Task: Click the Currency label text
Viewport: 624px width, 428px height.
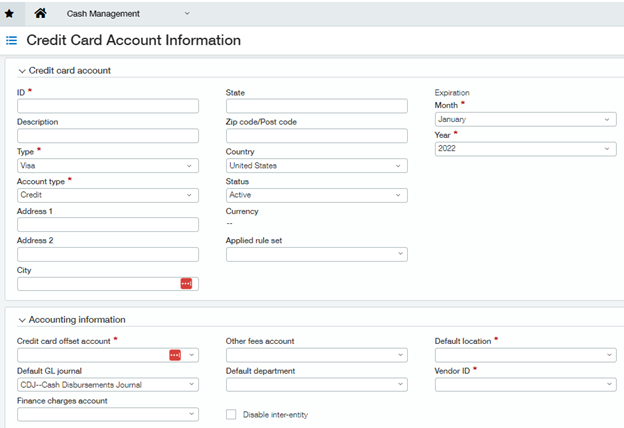Action: [242, 211]
